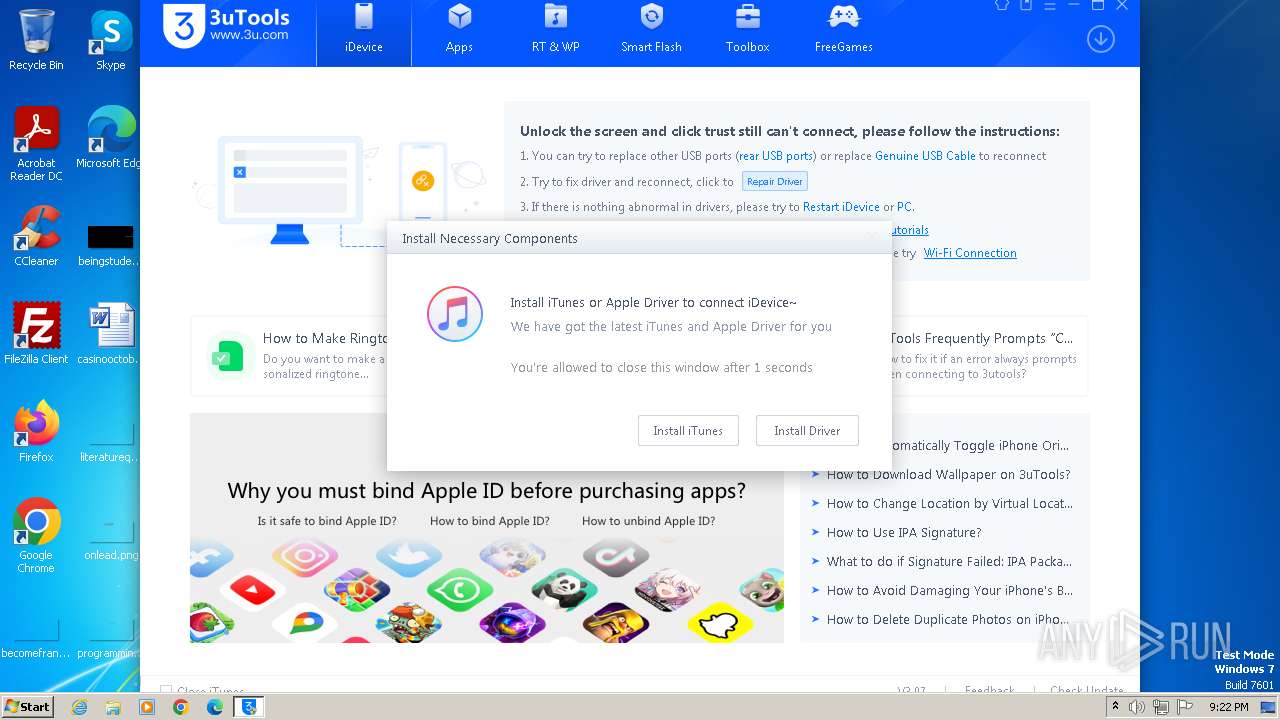Open Google Chrome desktop shortcut
The image size is (1280, 720).
coord(36,536)
